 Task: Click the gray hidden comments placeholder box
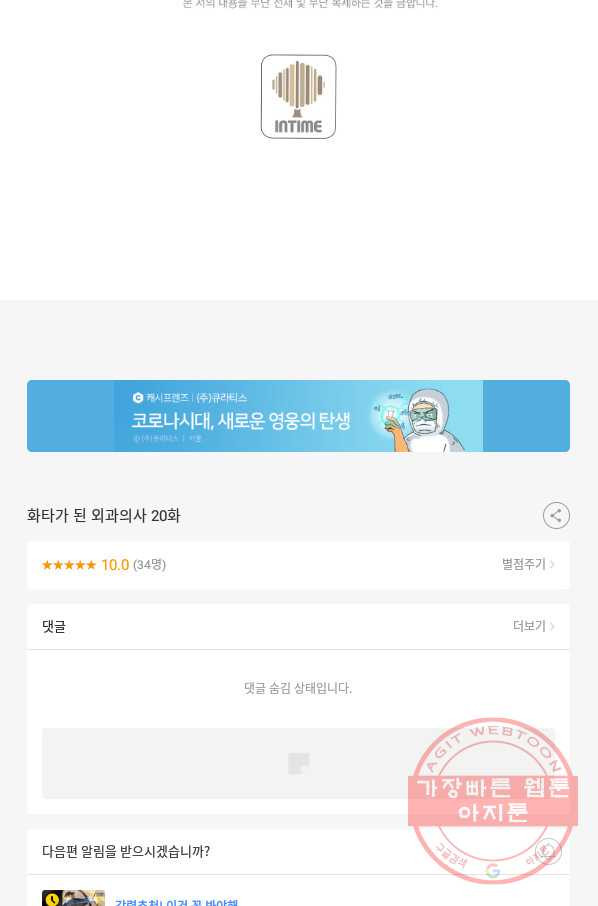click(x=298, y=763)
